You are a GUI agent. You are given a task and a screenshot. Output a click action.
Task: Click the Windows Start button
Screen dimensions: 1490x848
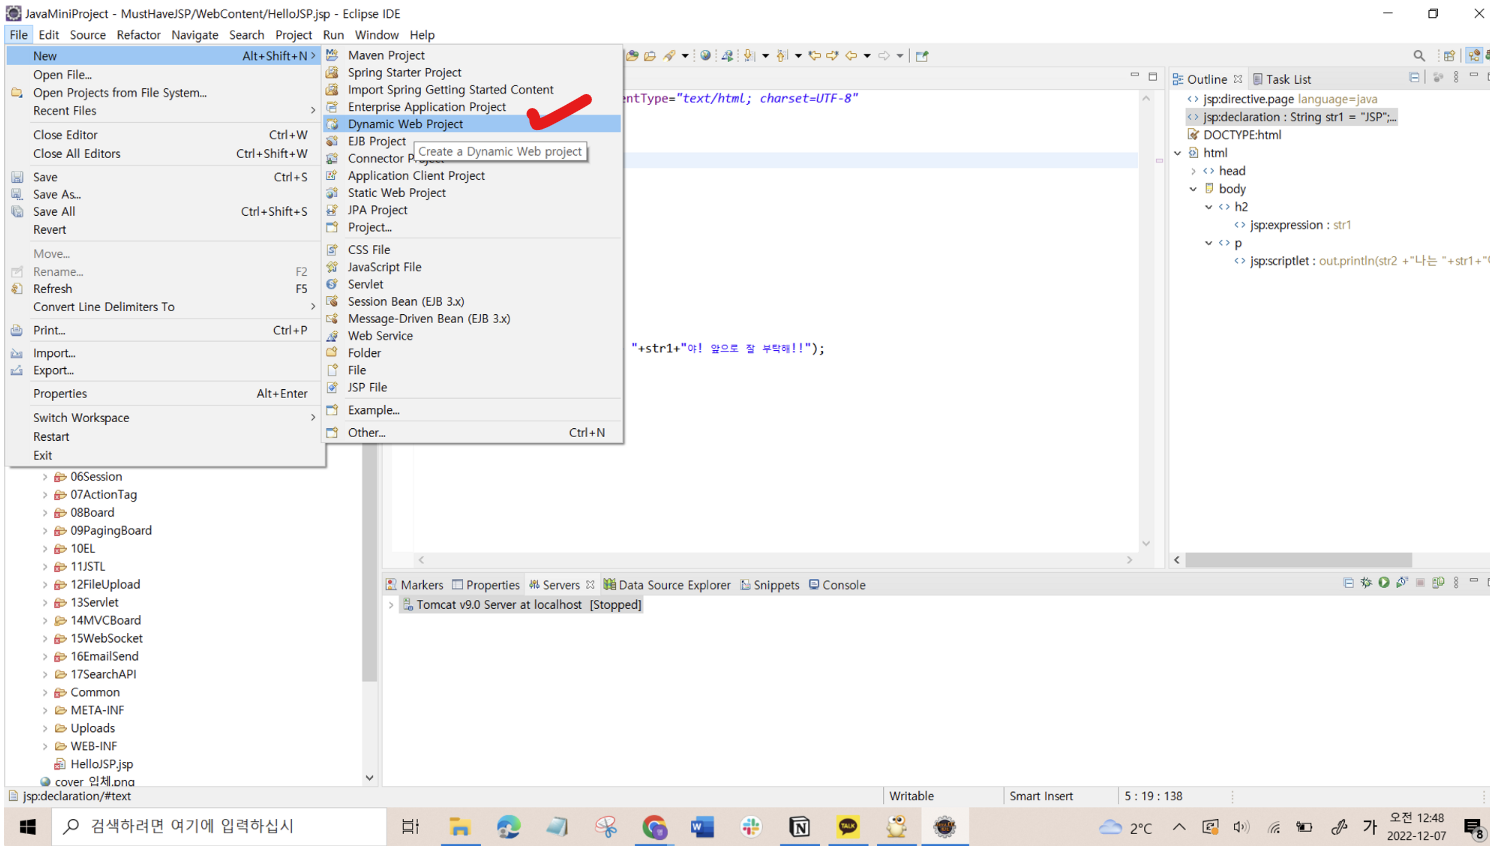(x=27, y=827)
